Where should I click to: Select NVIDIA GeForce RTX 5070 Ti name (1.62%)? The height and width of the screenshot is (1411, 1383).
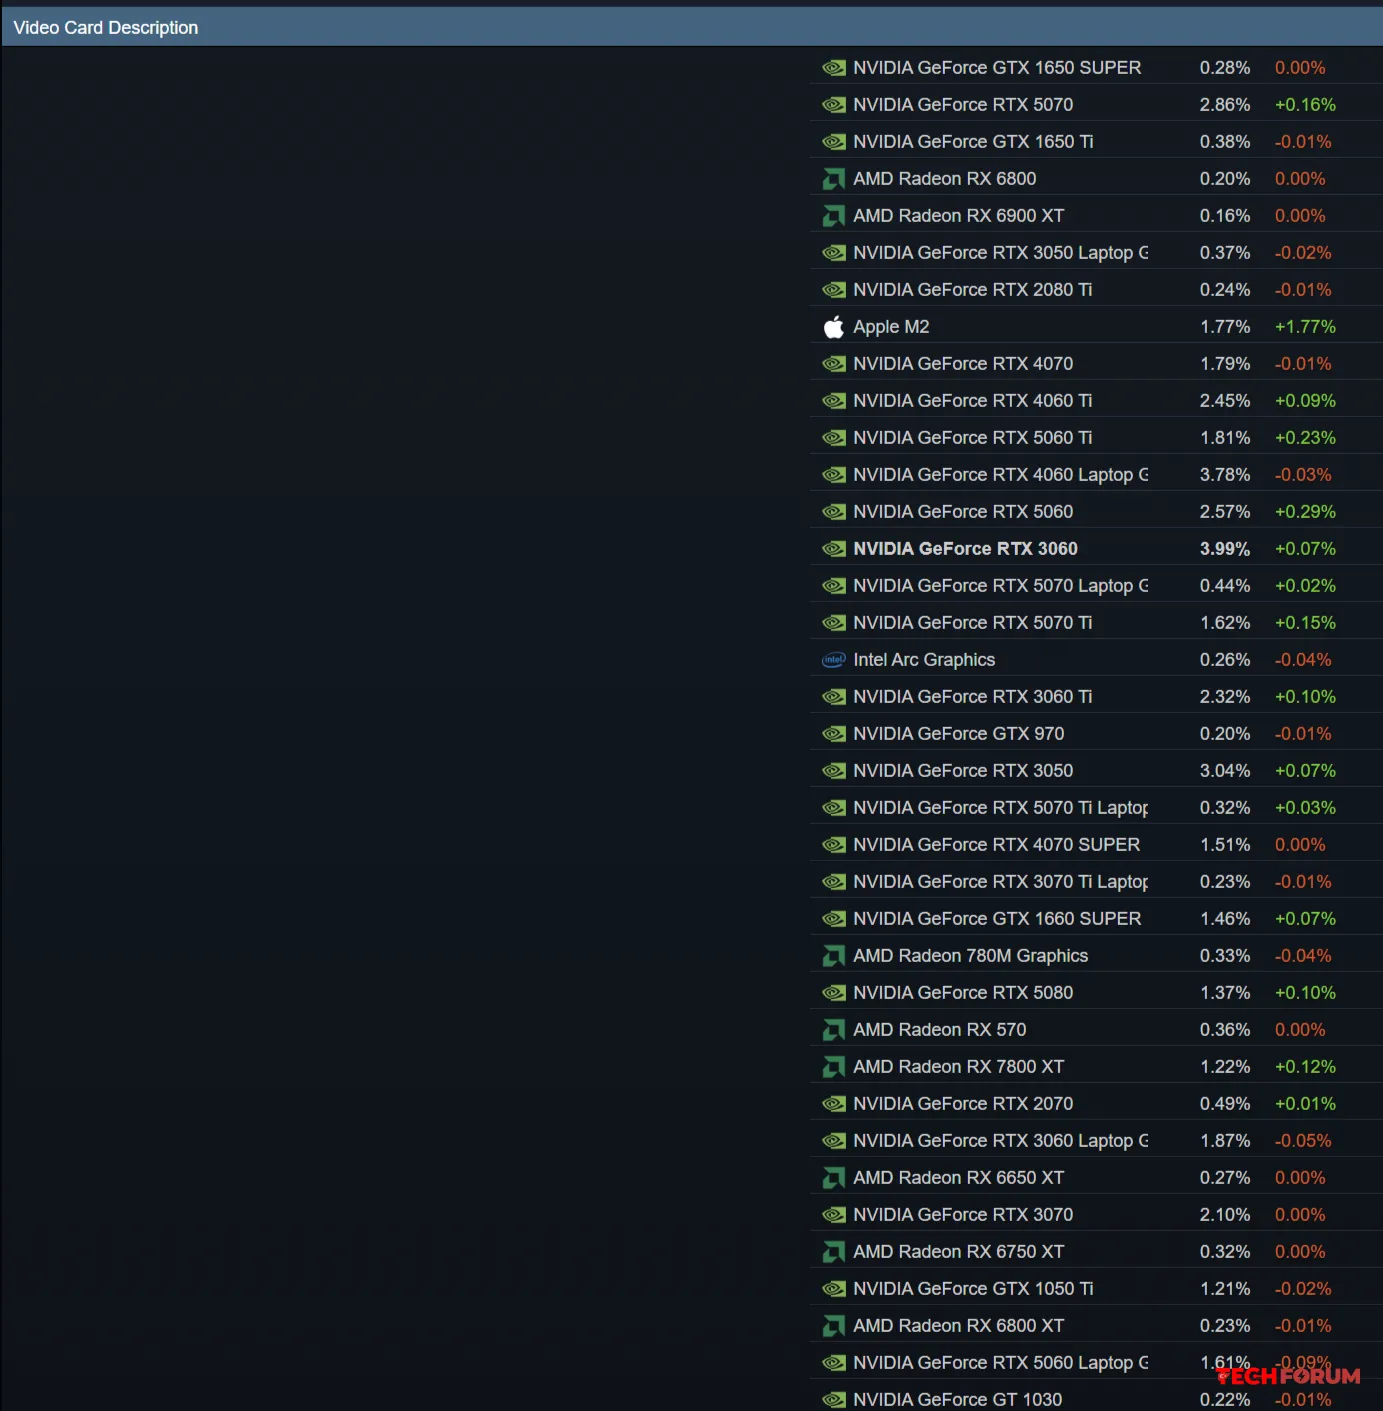point(972,623)
